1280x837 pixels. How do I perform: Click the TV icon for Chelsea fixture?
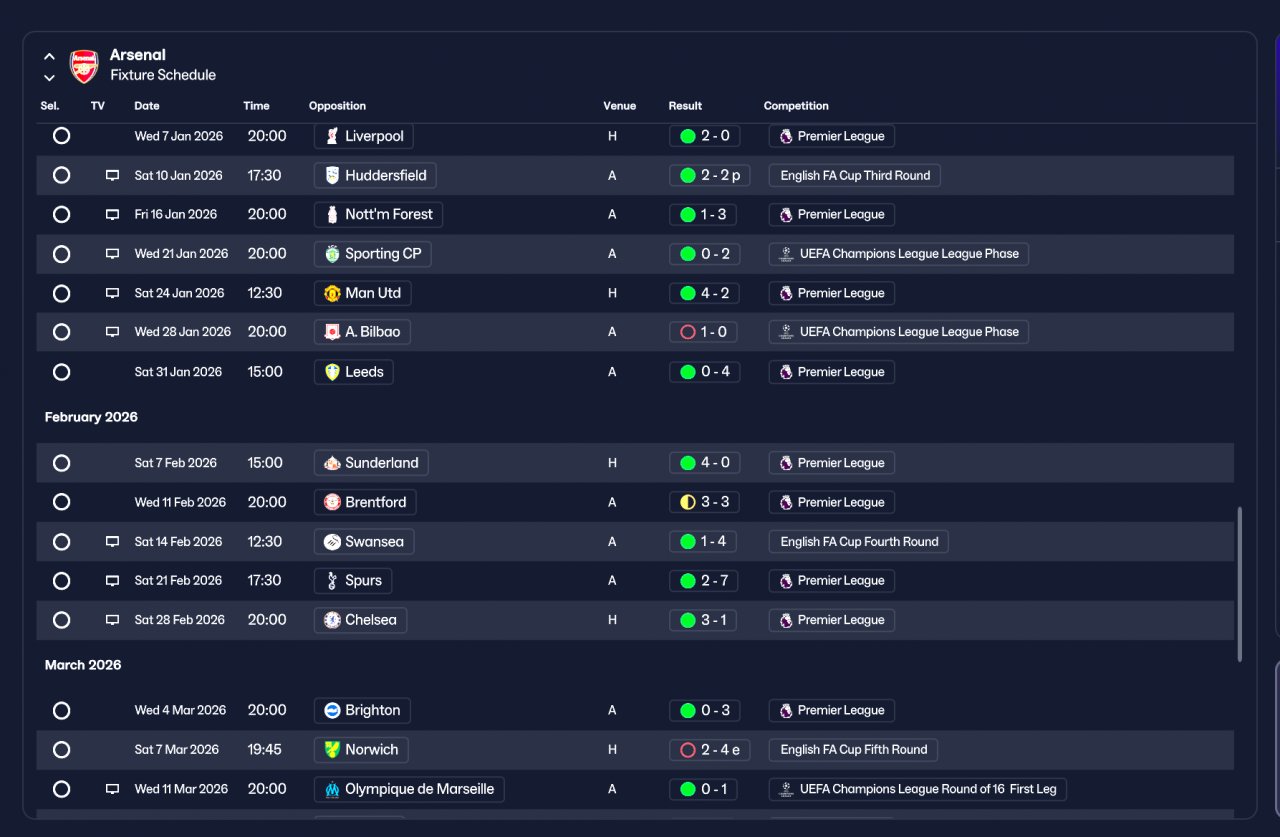pyautogui.click(x=112, y=620)
